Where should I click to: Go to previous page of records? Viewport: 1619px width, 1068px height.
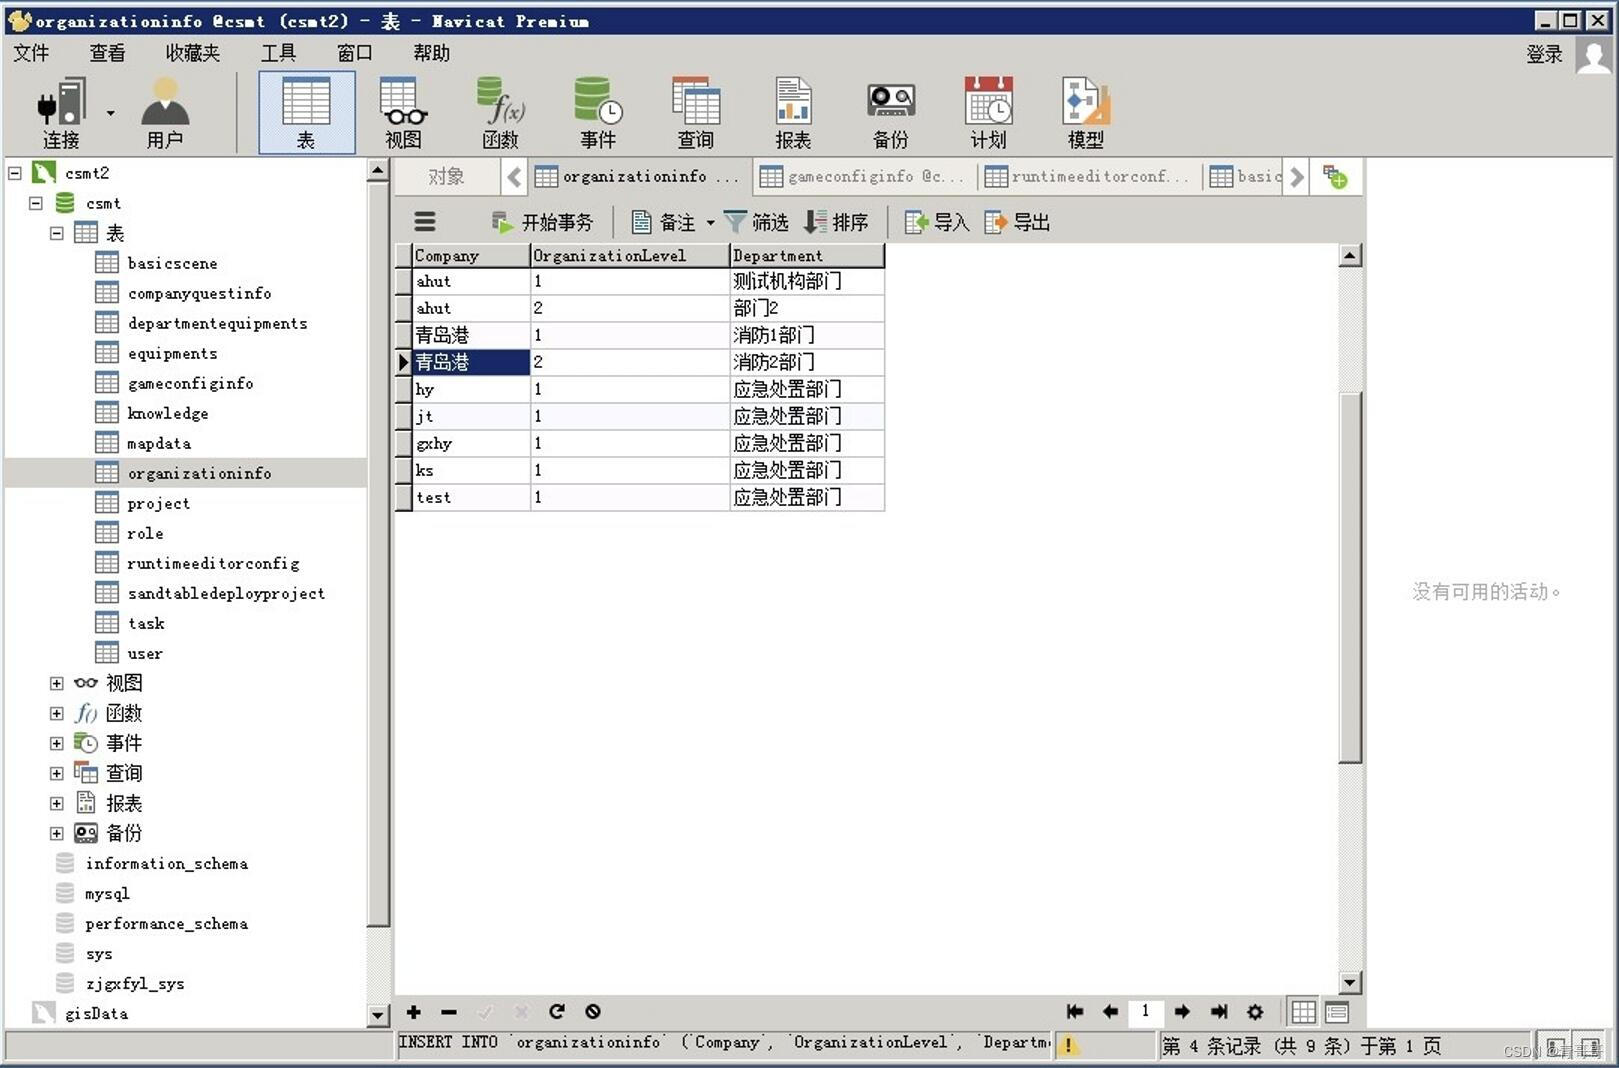(x=1110, y=1012)
